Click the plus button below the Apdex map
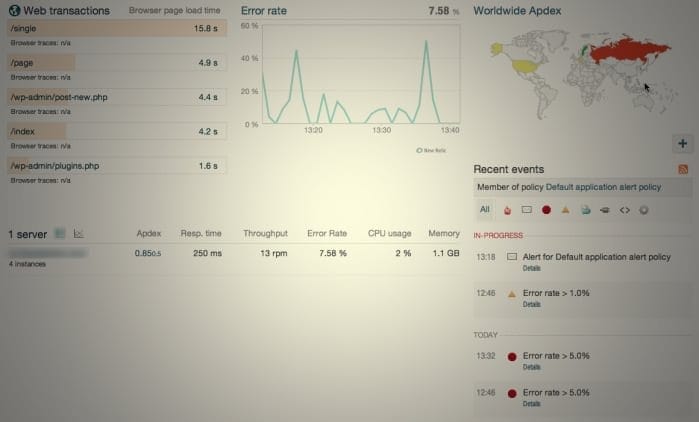 [683, 143]
